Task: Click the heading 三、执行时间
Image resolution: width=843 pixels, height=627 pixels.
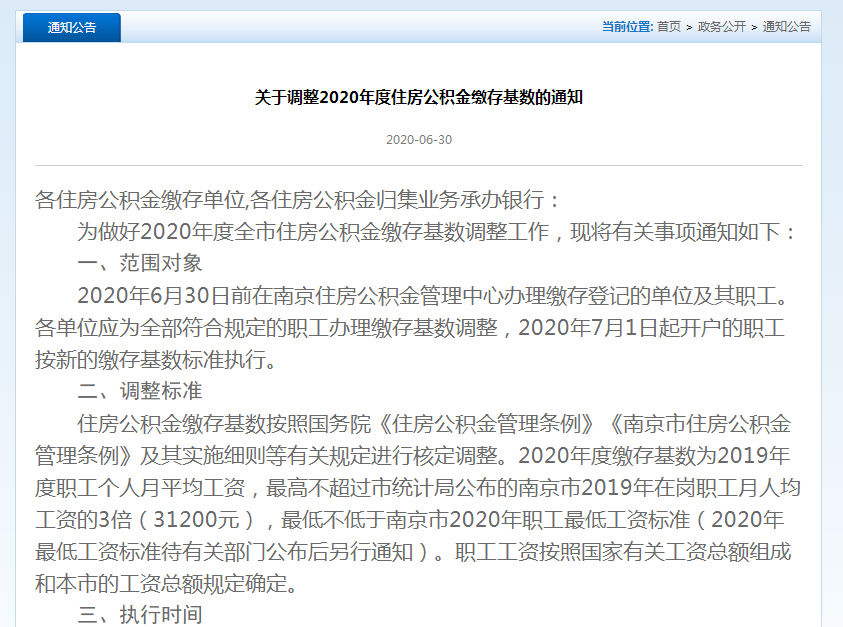Action: pyautogui.click(x=140, y=614)
